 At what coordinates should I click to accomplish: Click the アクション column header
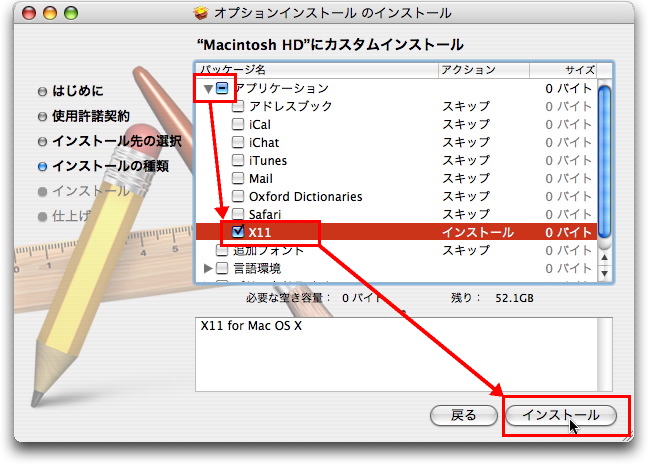point(484,70)
